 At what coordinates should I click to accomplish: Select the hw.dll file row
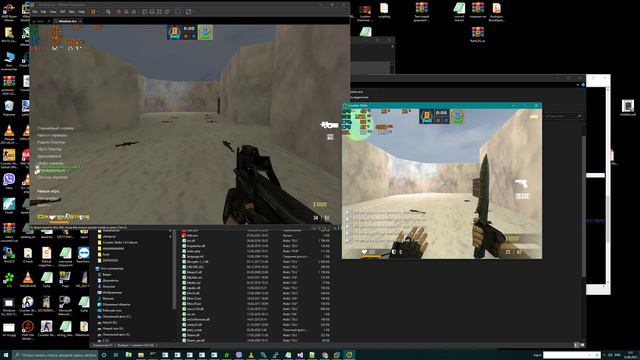[x=257, y=241]
